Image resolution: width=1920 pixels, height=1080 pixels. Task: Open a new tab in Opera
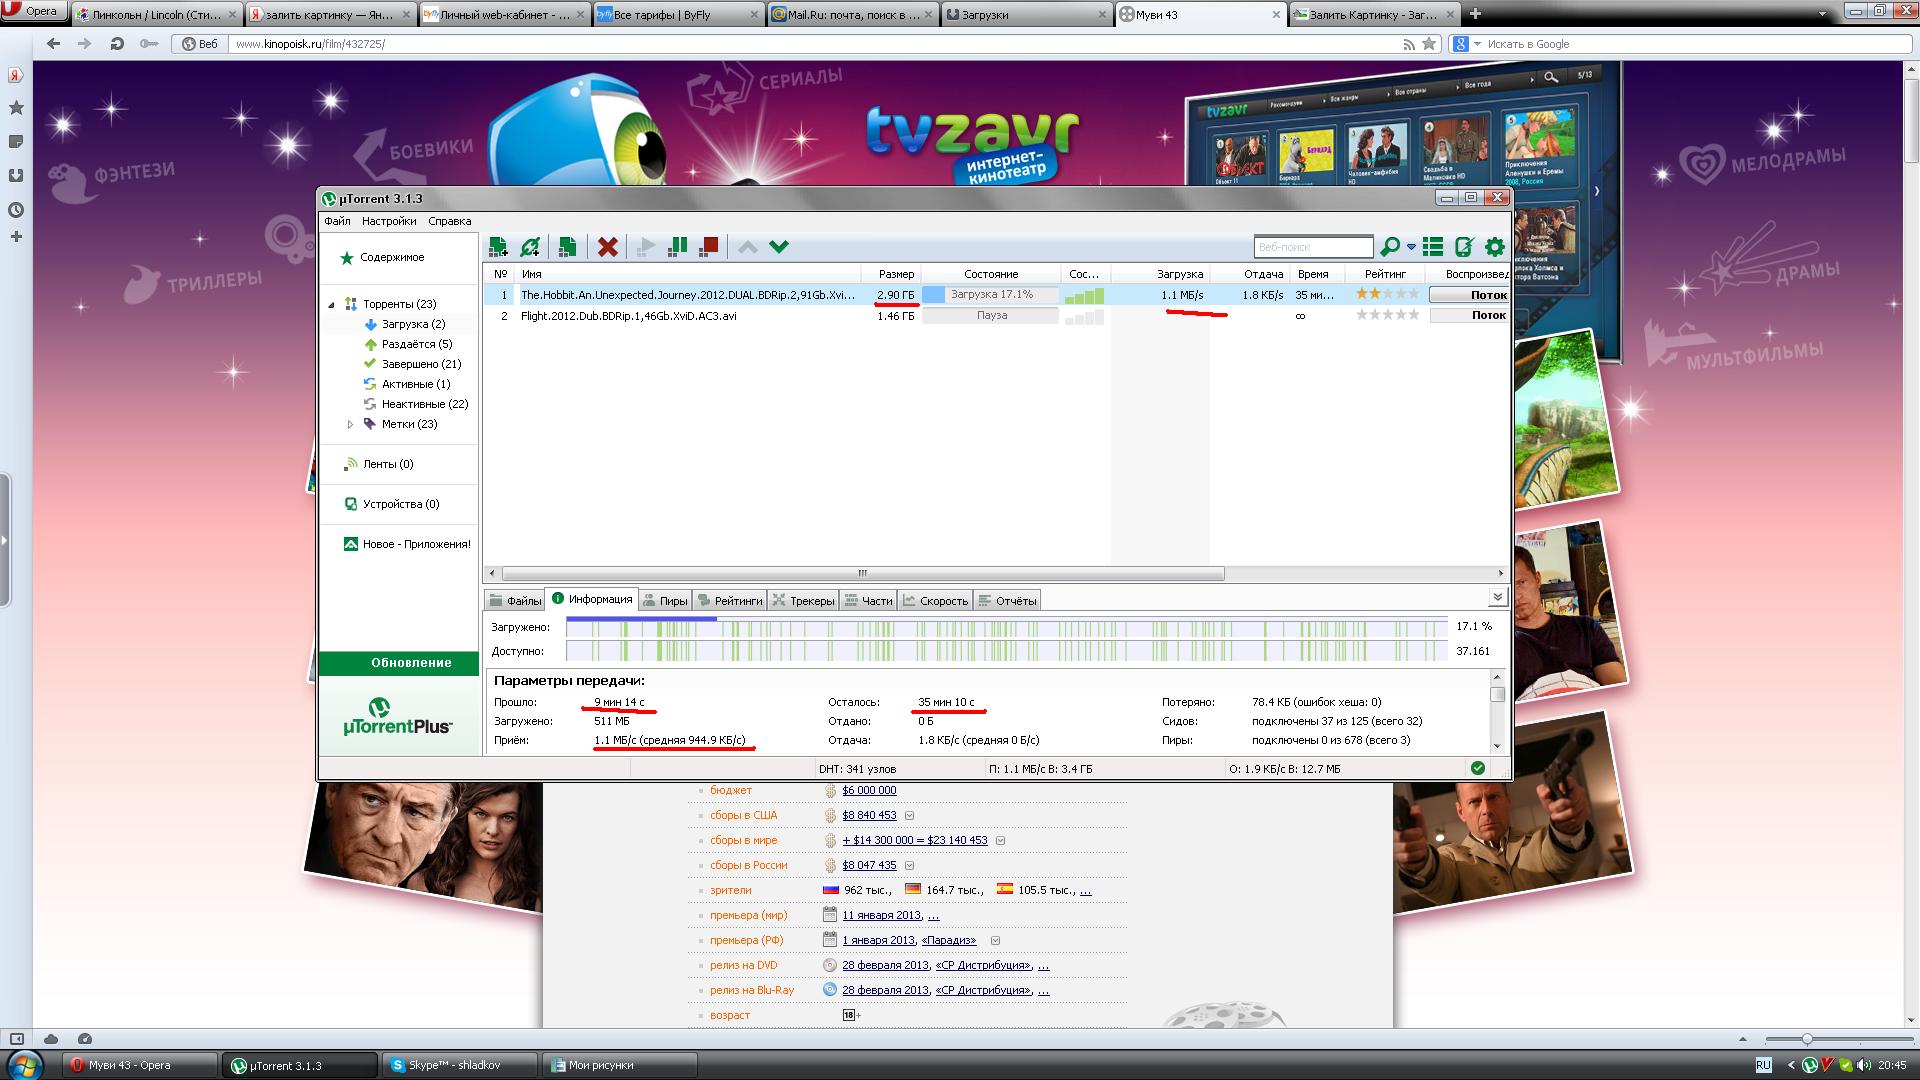[x=1475, y=14]
